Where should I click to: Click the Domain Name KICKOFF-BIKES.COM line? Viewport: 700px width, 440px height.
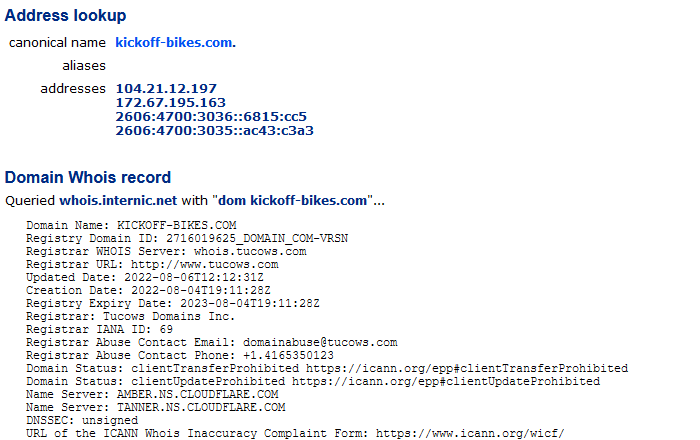click(131, 225)
